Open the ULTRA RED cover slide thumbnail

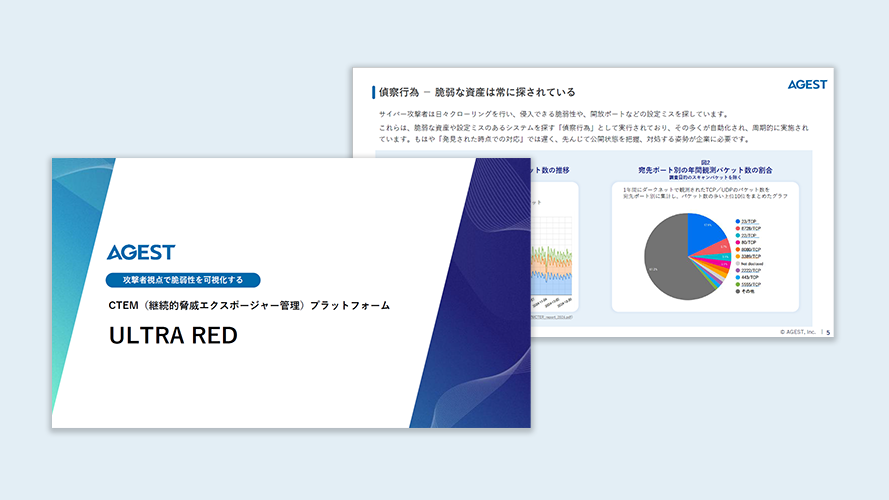tap(291, 293)
